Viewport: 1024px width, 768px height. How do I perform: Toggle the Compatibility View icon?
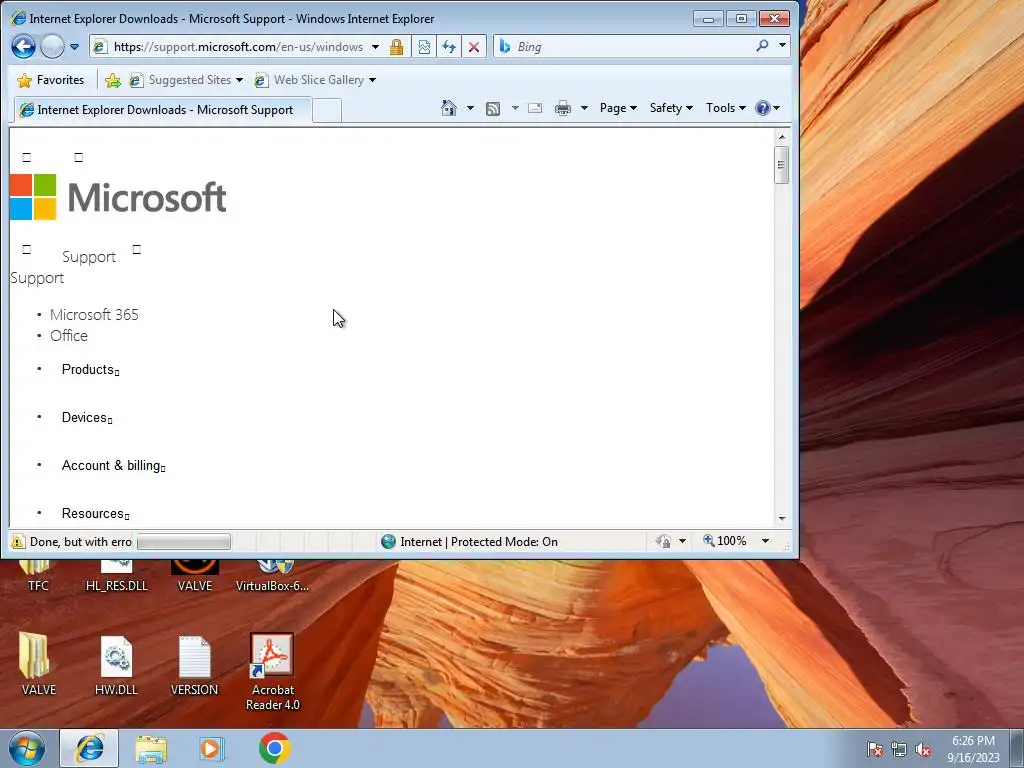tap(424, 47)
